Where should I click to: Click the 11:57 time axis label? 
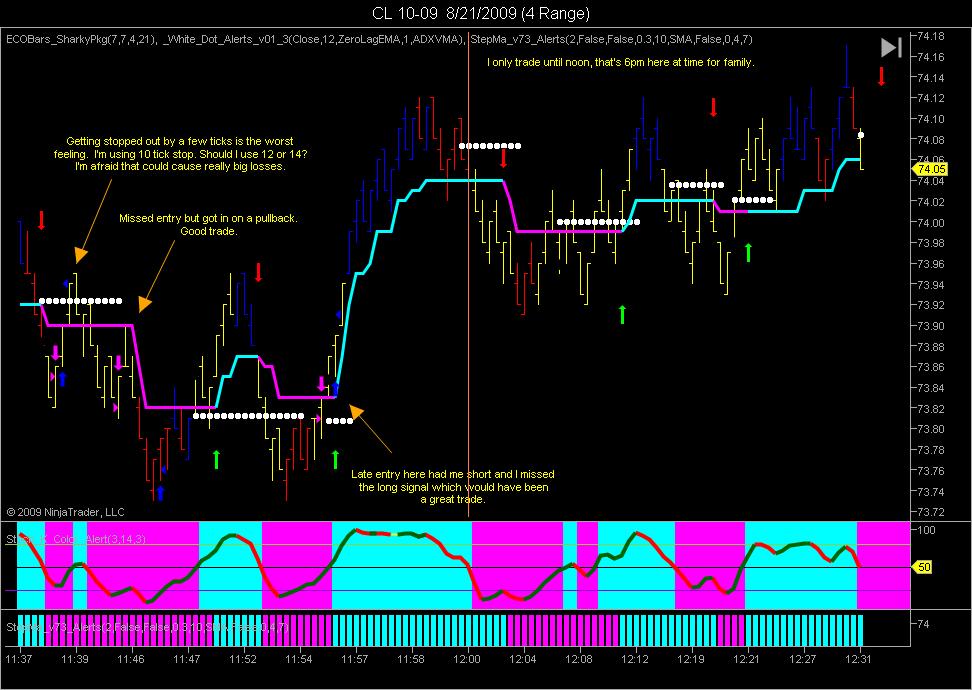[355, 658]
